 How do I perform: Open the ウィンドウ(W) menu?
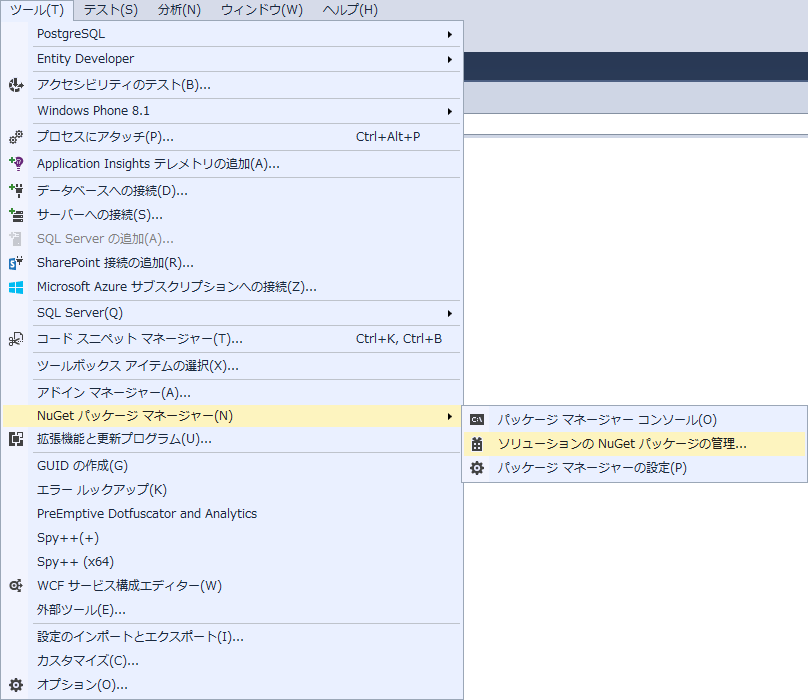pos(262,10)
